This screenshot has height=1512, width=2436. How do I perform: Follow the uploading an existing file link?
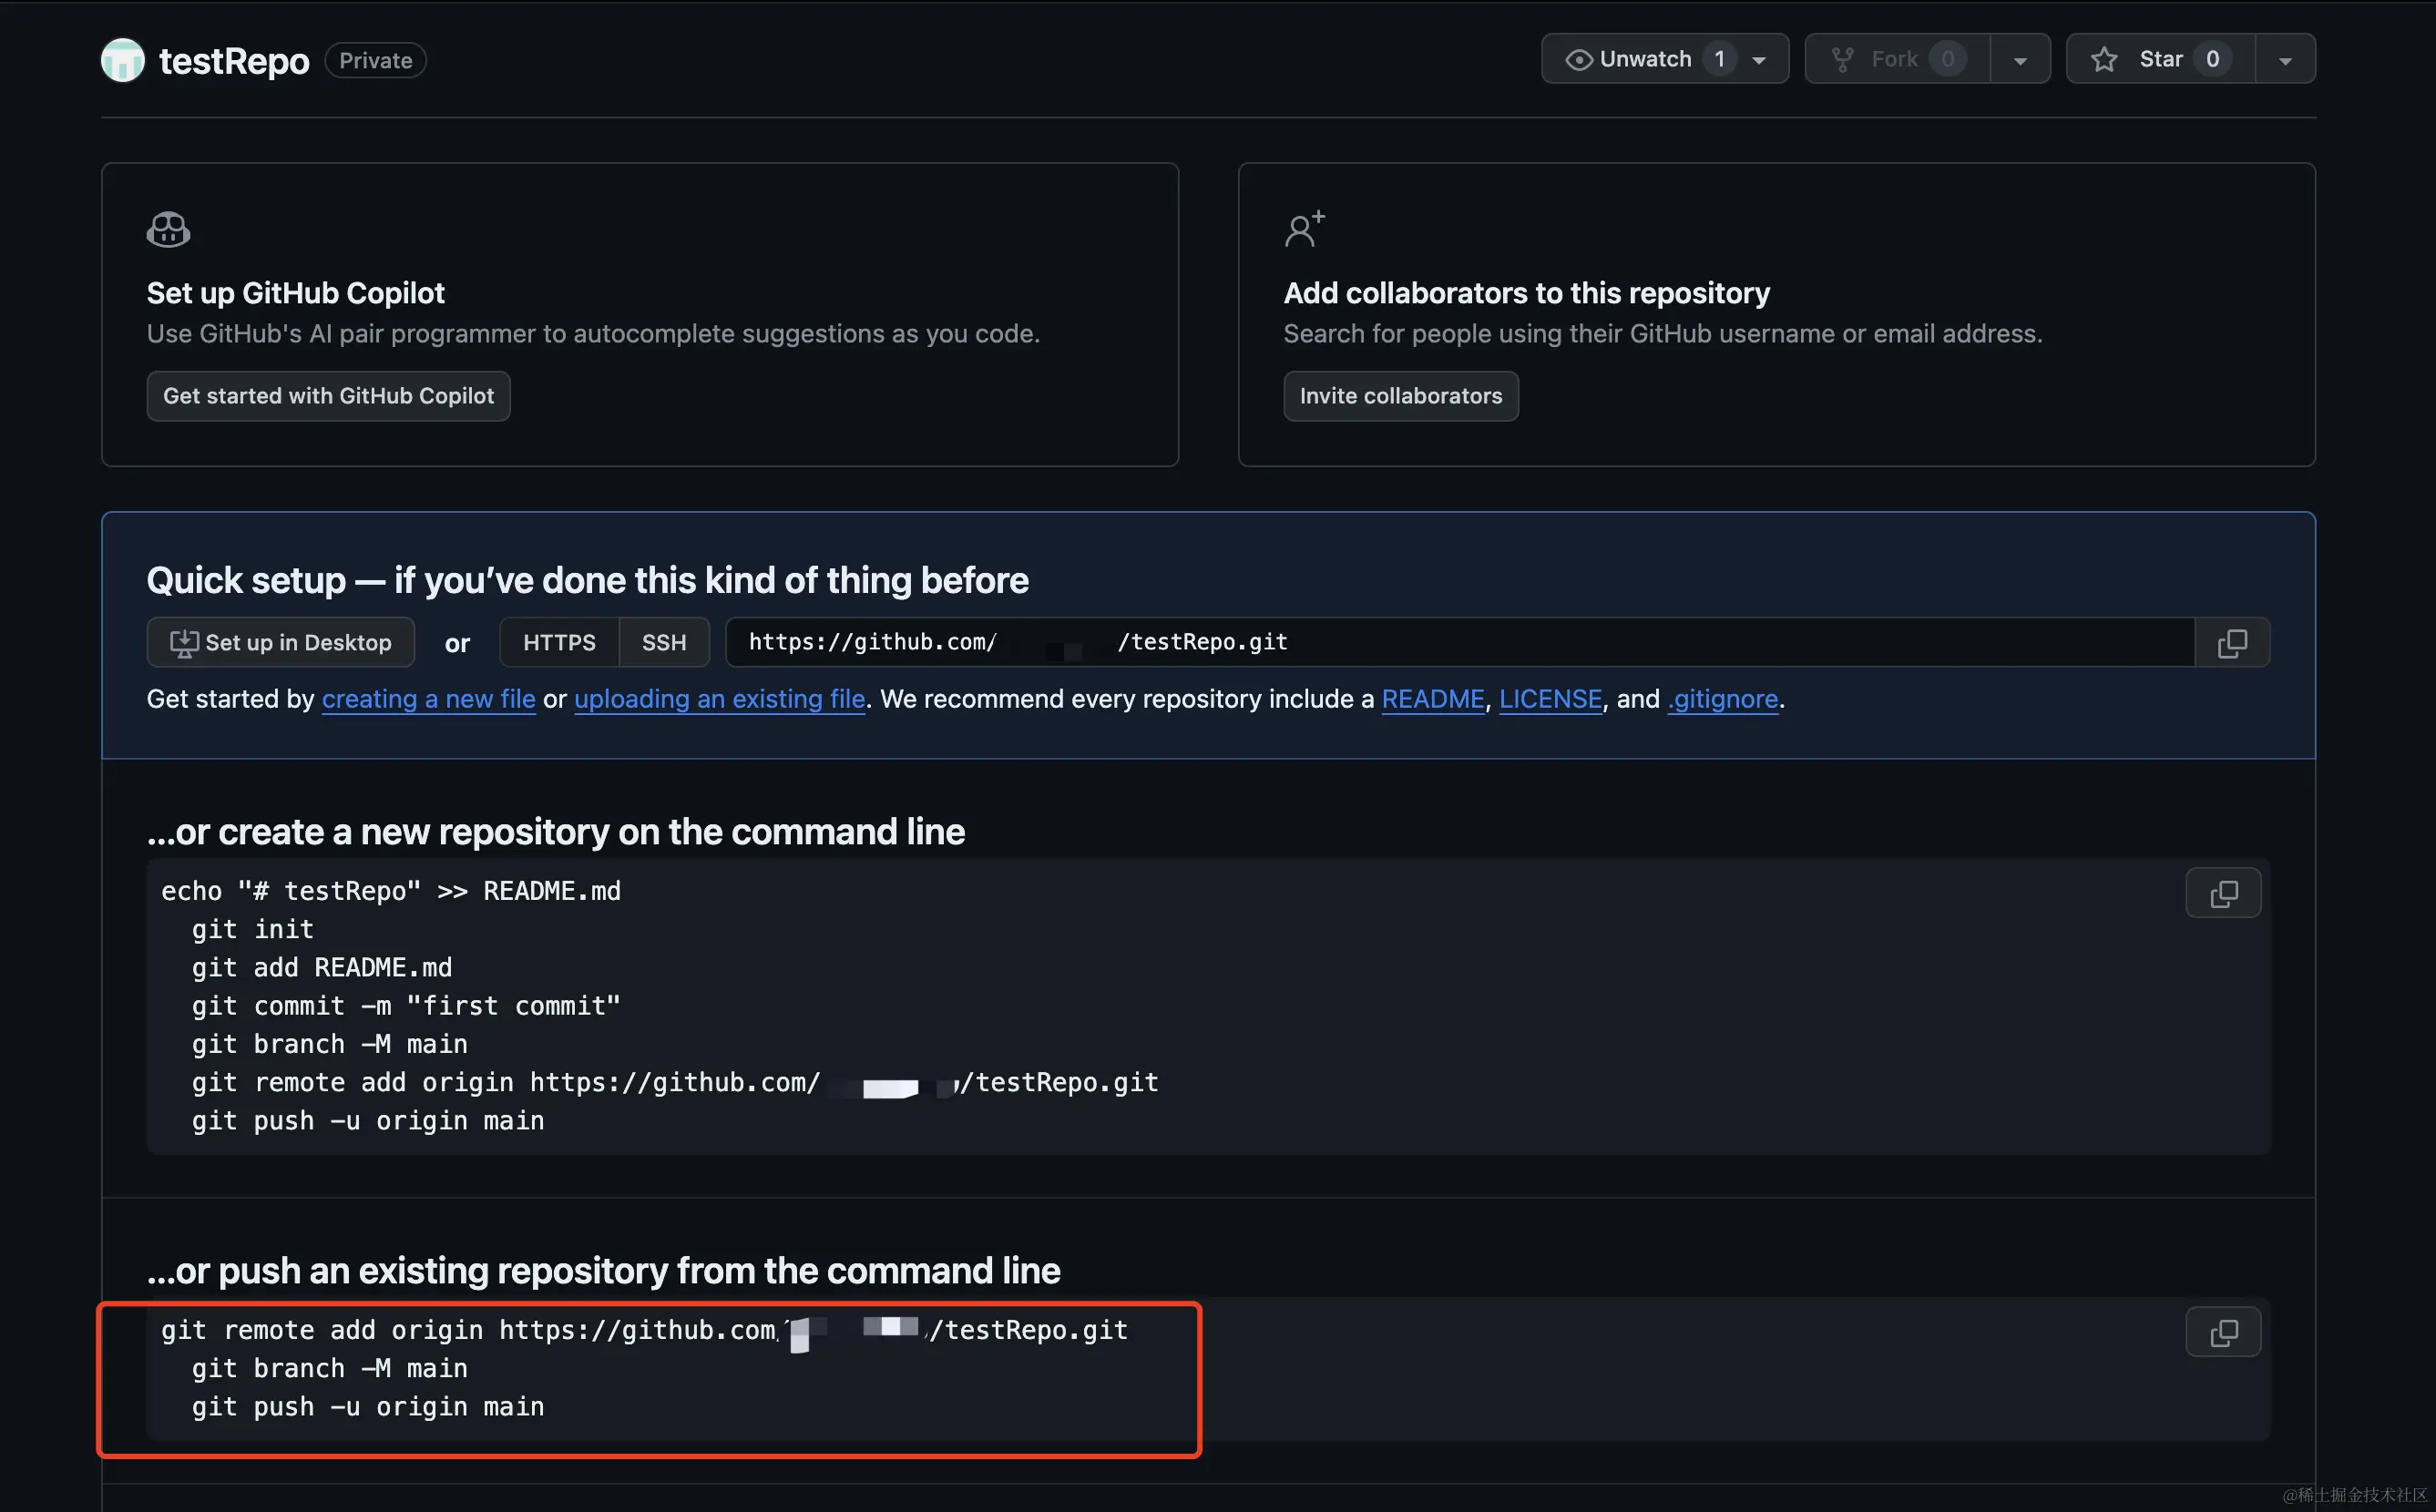click(719, 699)
